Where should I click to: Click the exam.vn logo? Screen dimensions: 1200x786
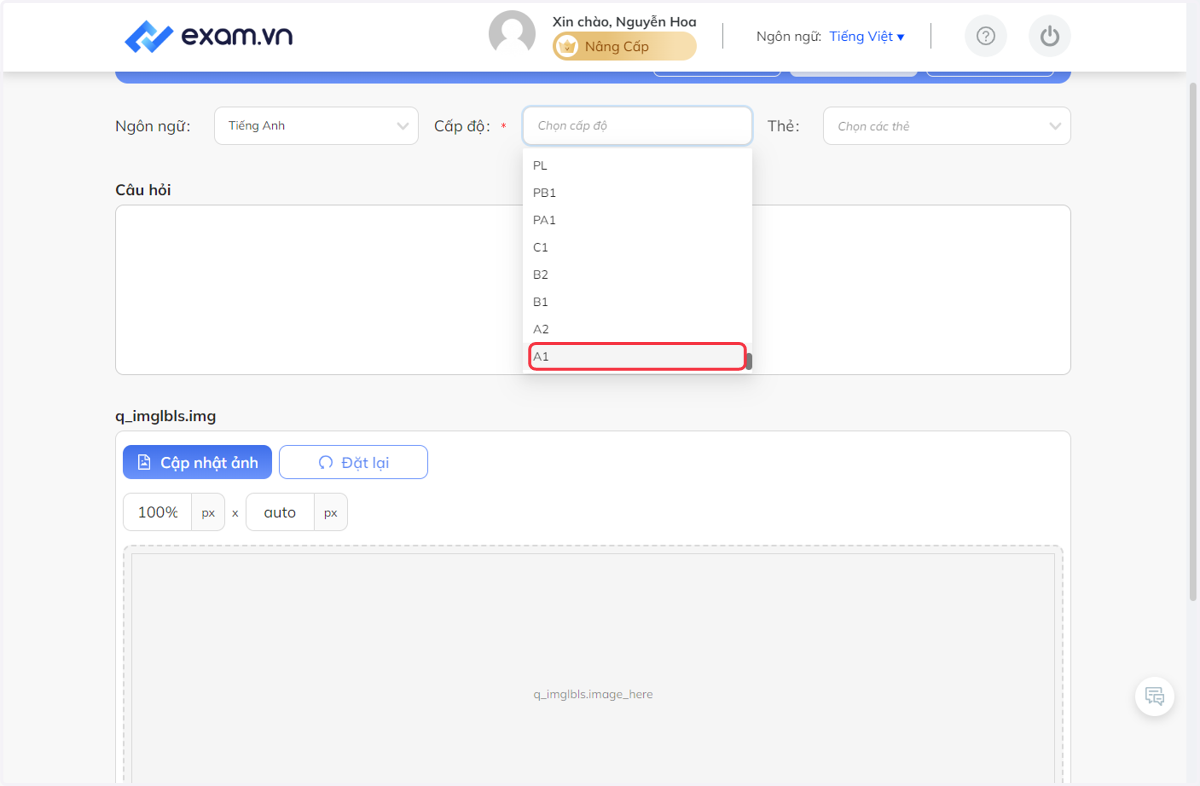(x=209, y=37)
